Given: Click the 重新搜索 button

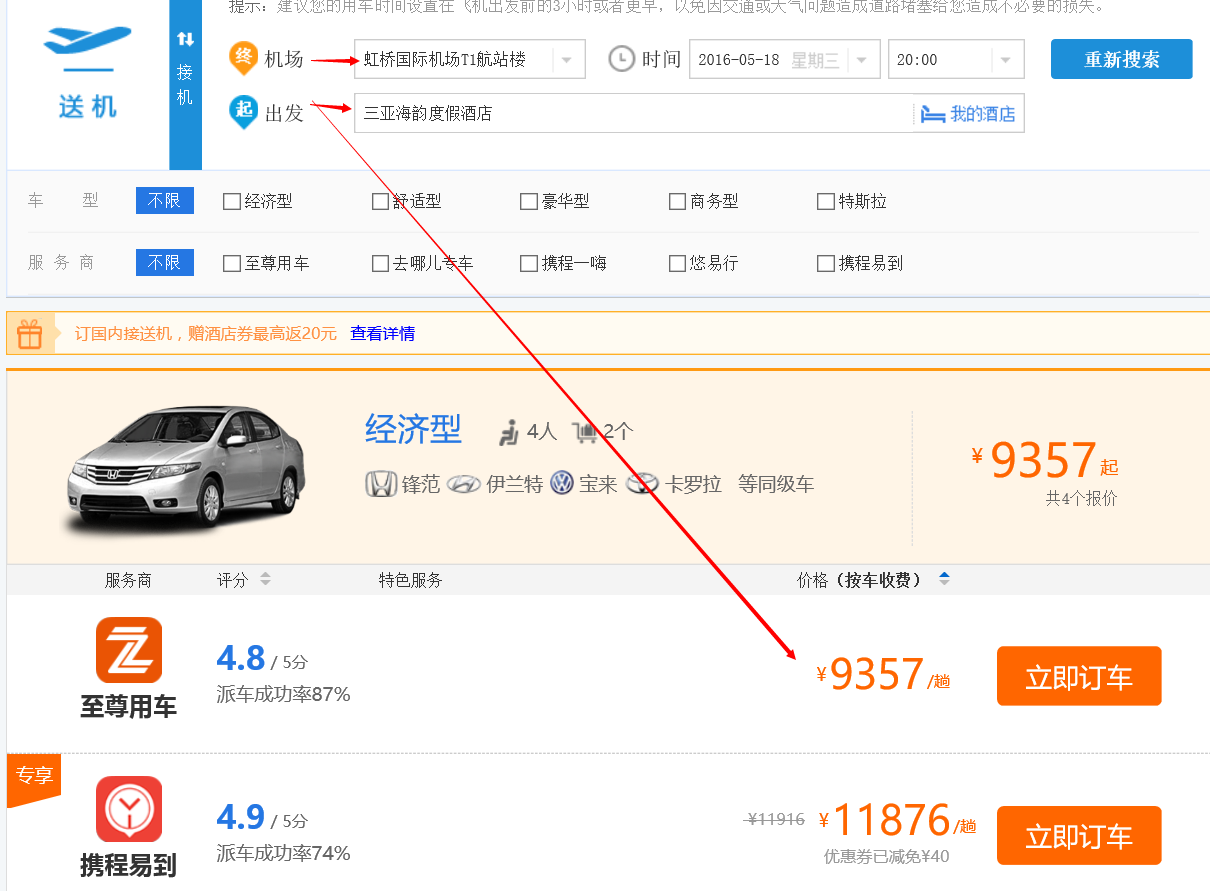Looking at the screenshot, I should (1121, 59).
